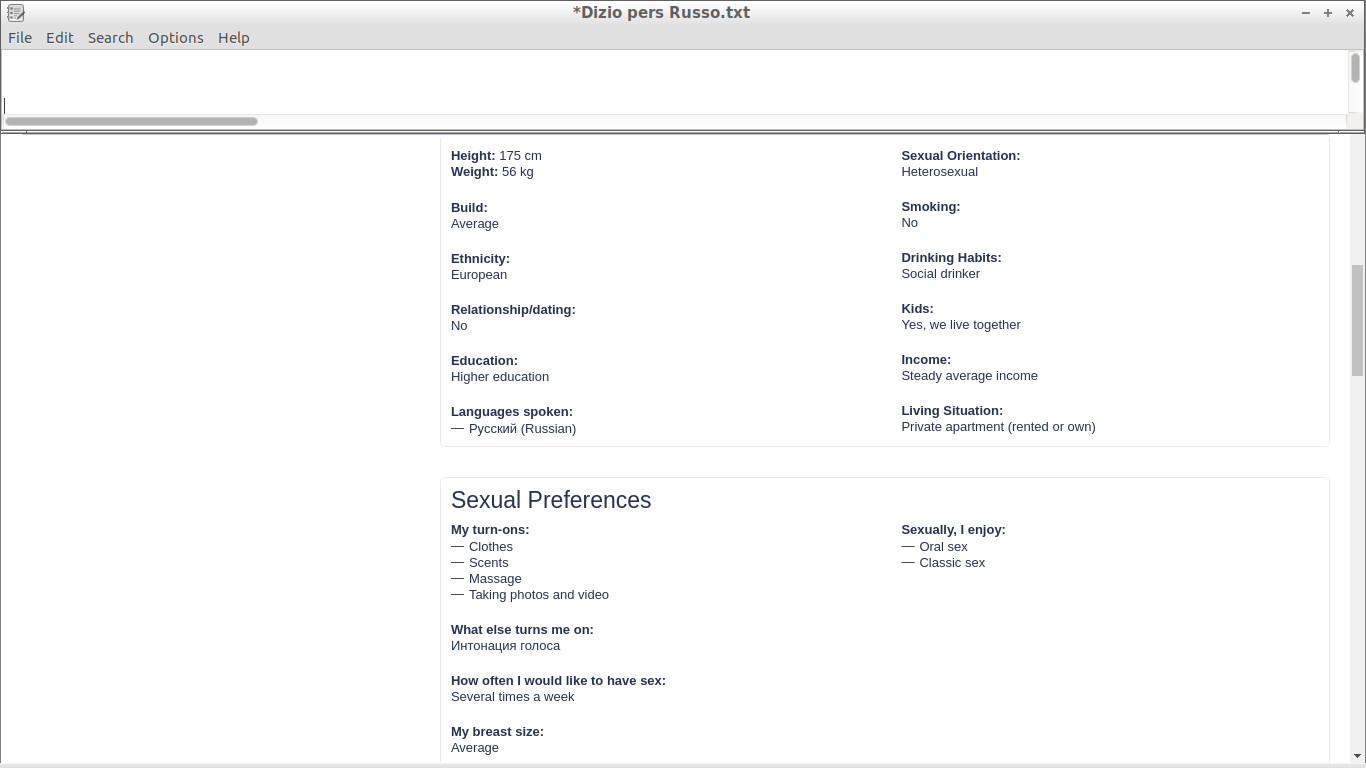Click the notepad app icon in title bar
Image resolution: width=1366 pixels, height=768 pixels.
[x=15, y=13]
